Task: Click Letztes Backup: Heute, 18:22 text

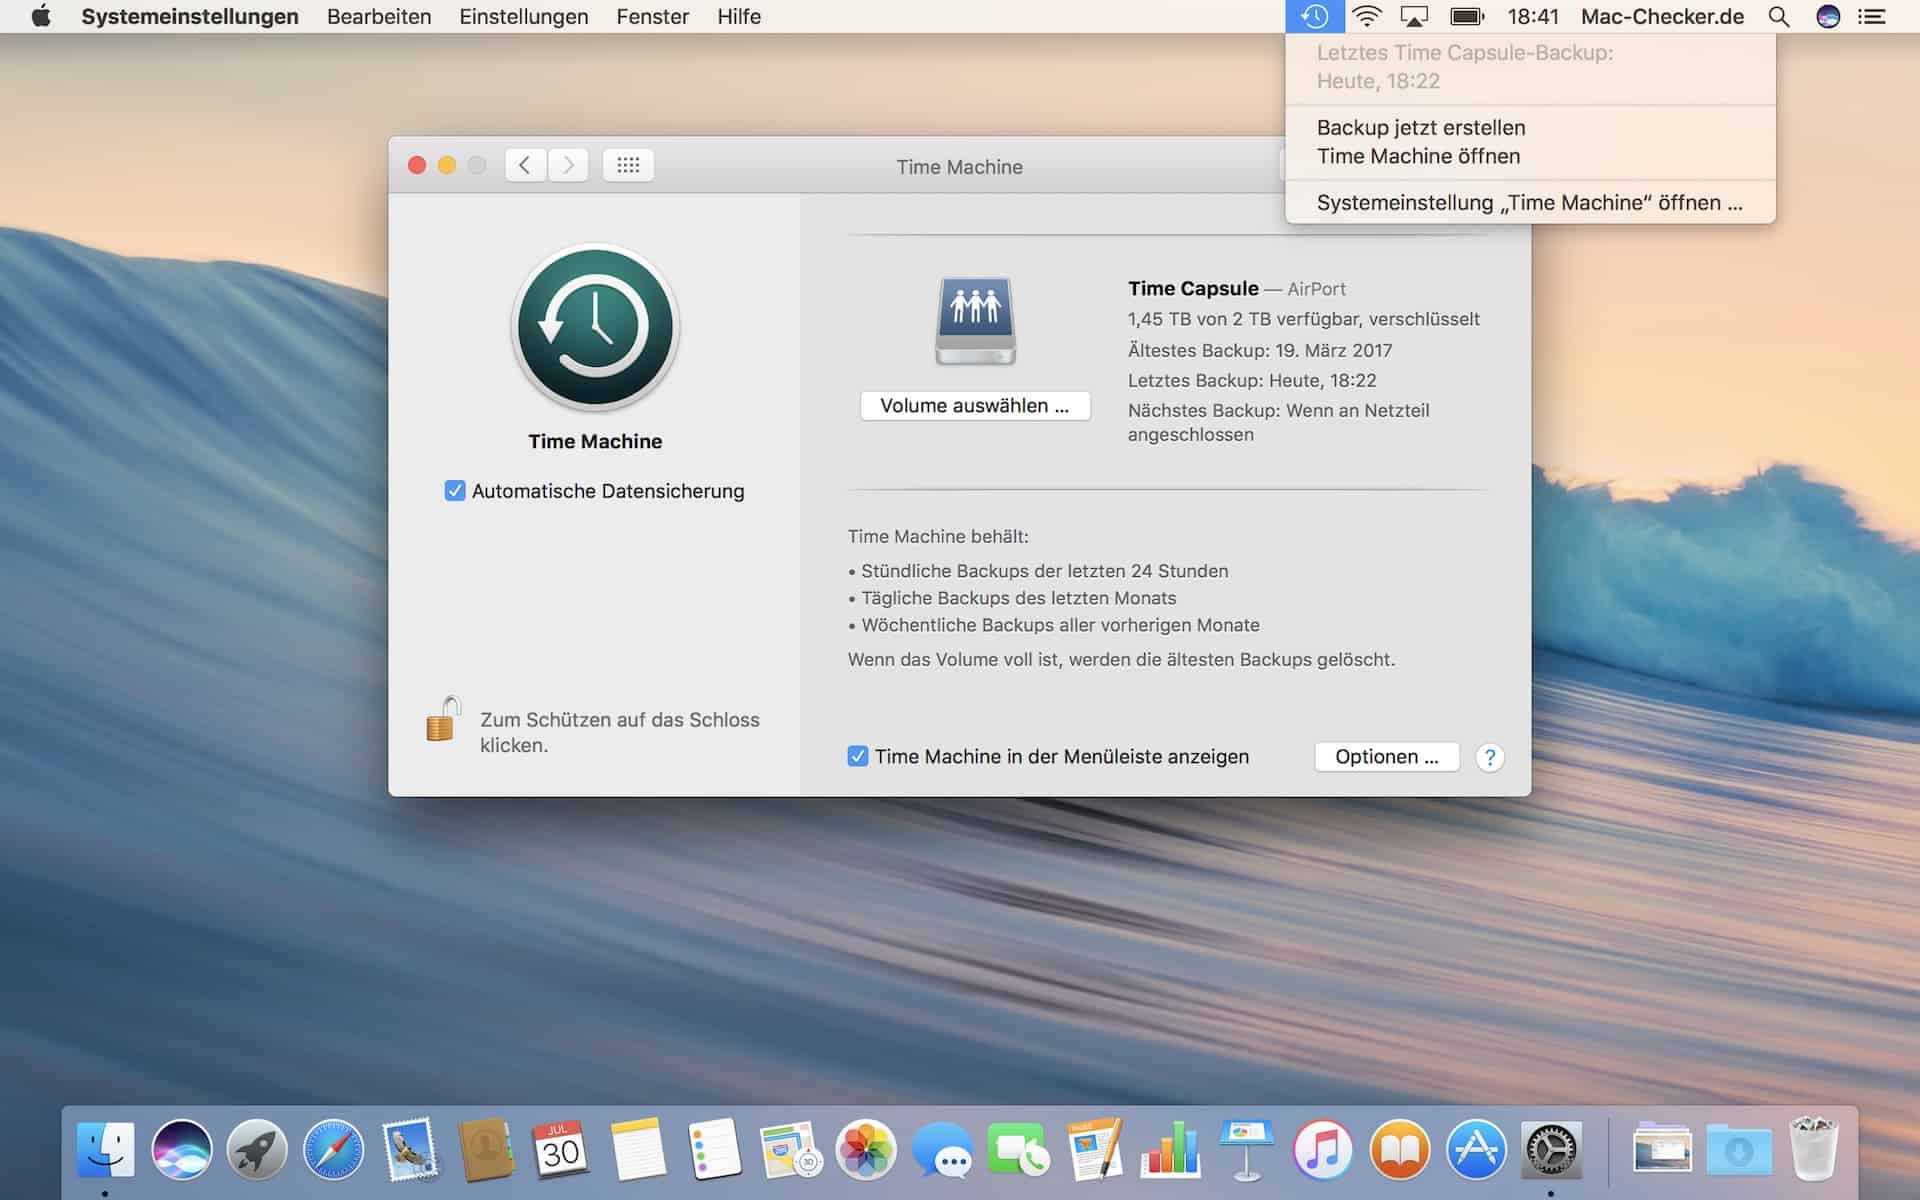Action: click(1252, 380)
